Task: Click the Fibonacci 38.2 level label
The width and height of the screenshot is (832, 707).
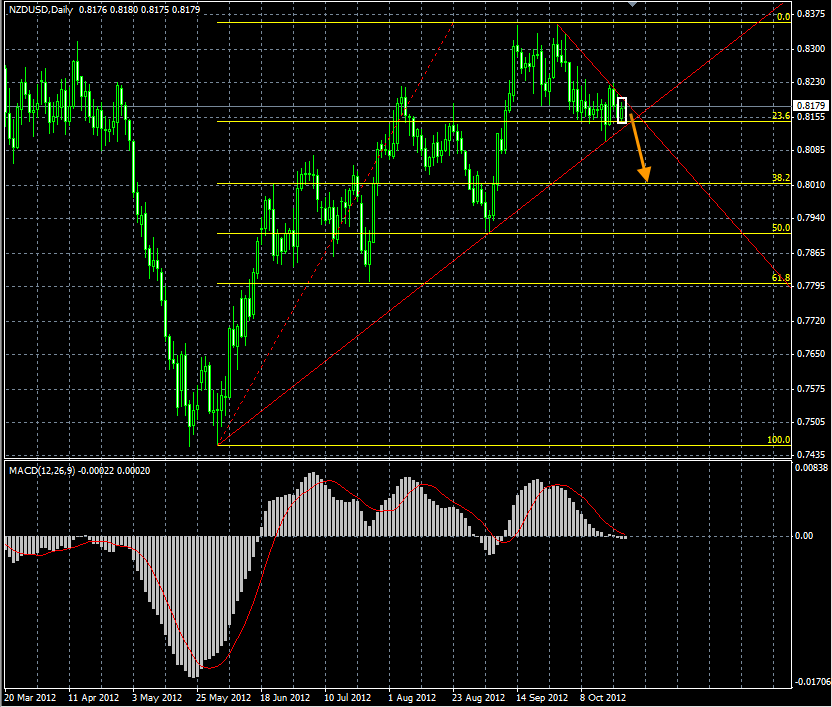Action: [781, 178]
